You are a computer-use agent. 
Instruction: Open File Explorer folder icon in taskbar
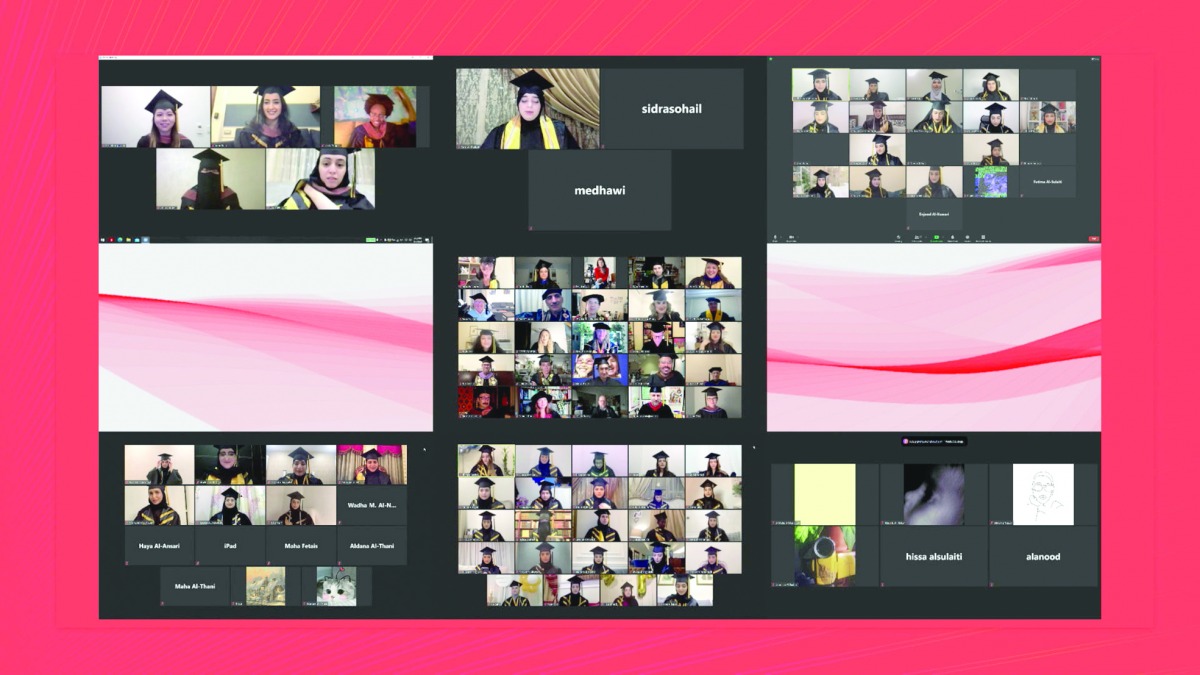128,240
